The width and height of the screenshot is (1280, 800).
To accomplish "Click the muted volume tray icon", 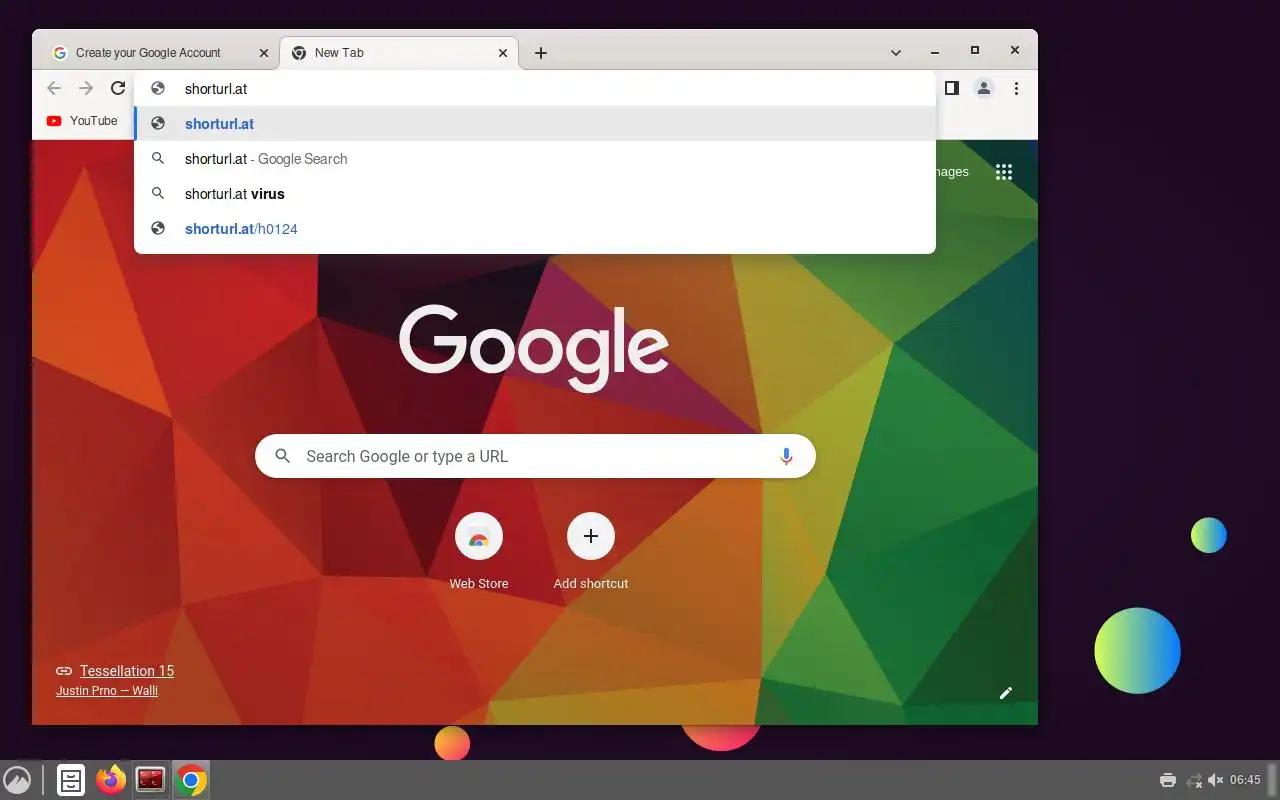I will coord(1216,780).
